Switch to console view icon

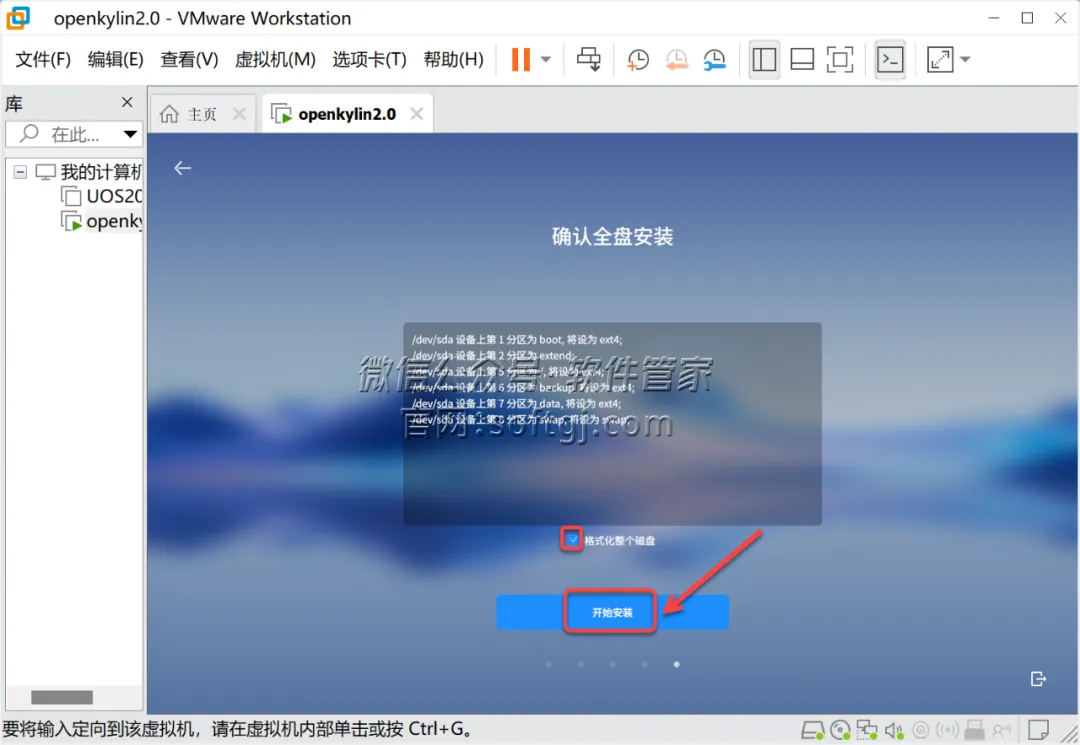click(x=890, y=59)
